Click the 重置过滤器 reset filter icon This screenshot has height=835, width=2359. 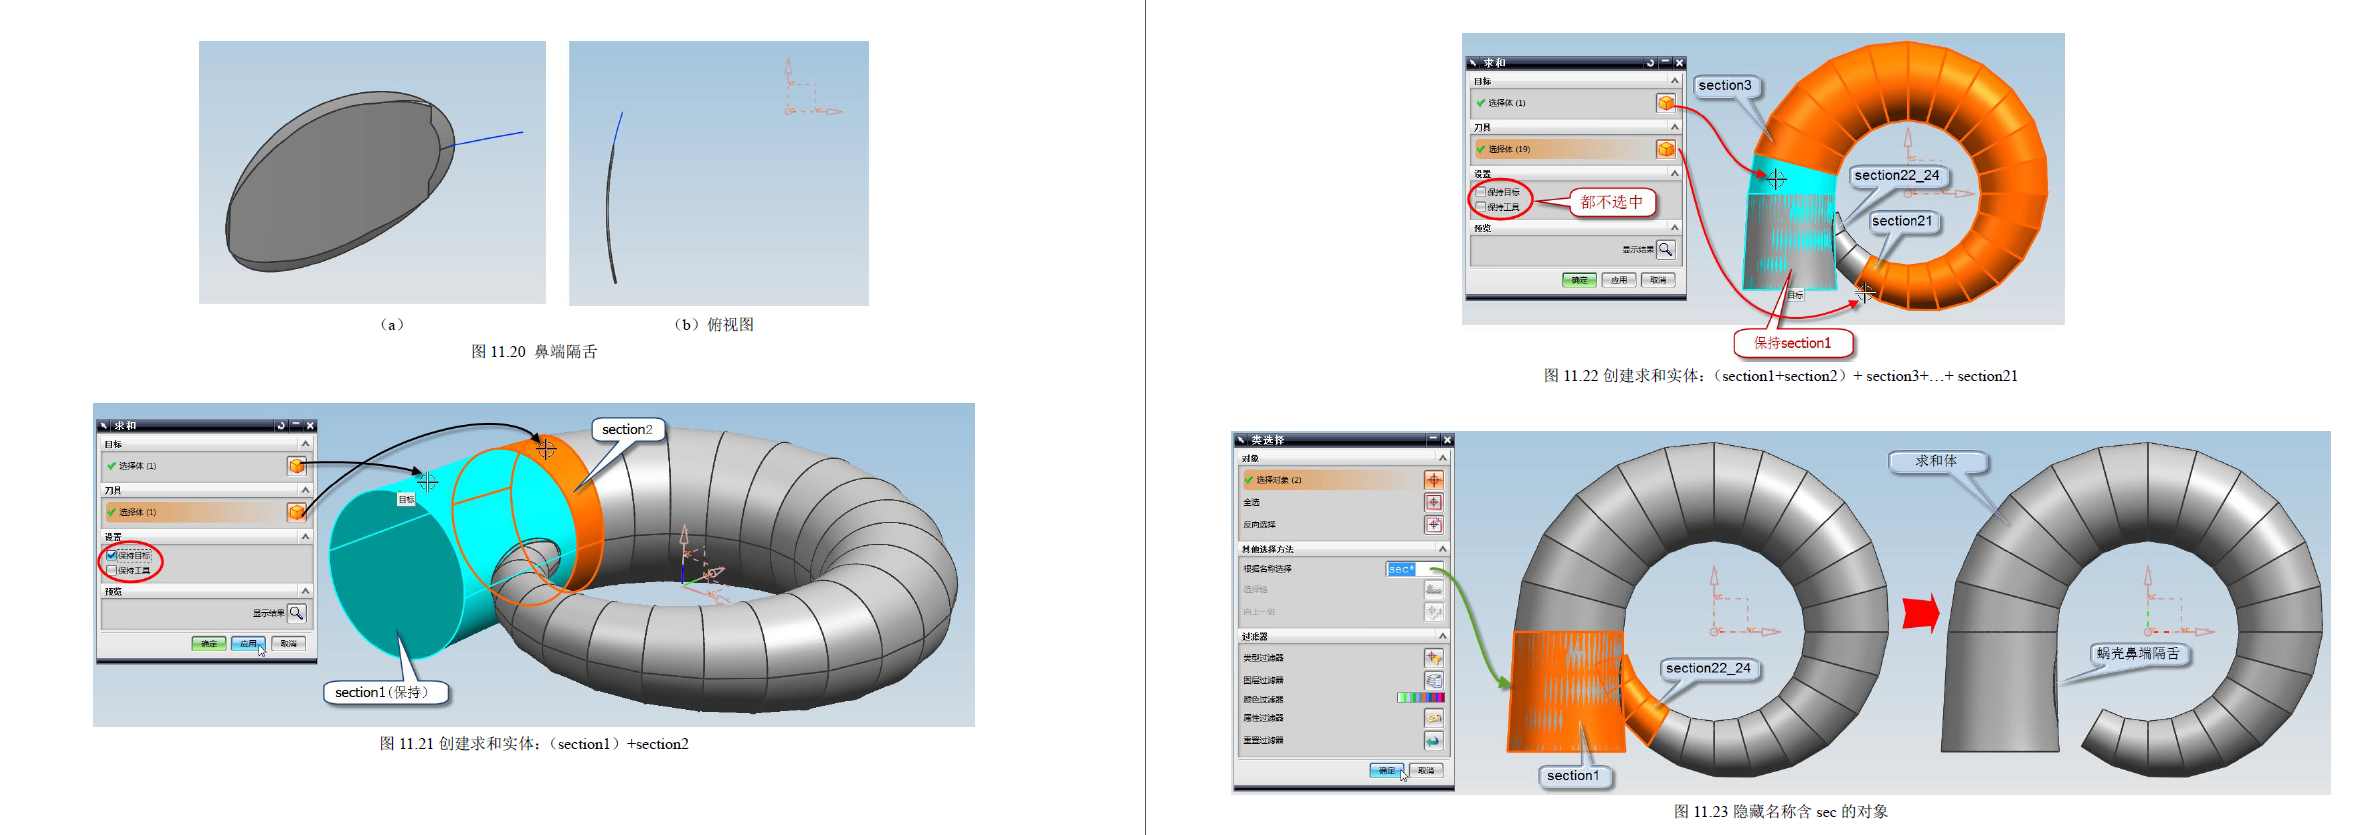pyautogui.click(x=1433, y=741)
